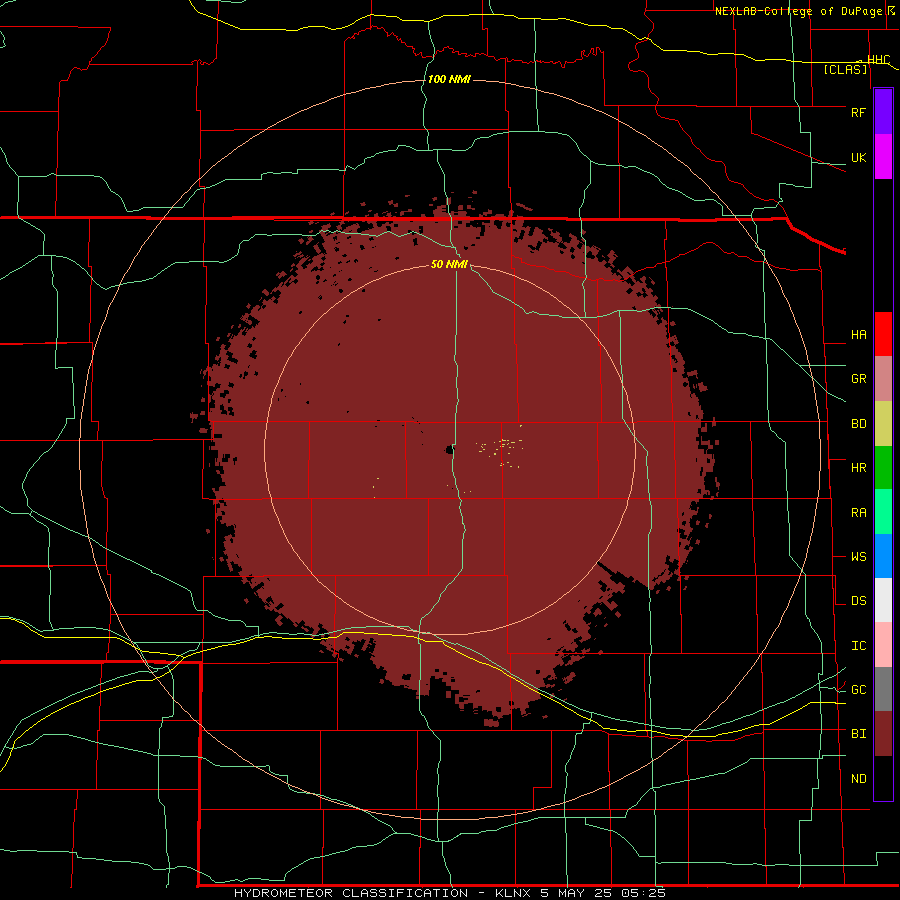Click the BI legend label
This screenshot has width=900, height=900.
point(858,734)
